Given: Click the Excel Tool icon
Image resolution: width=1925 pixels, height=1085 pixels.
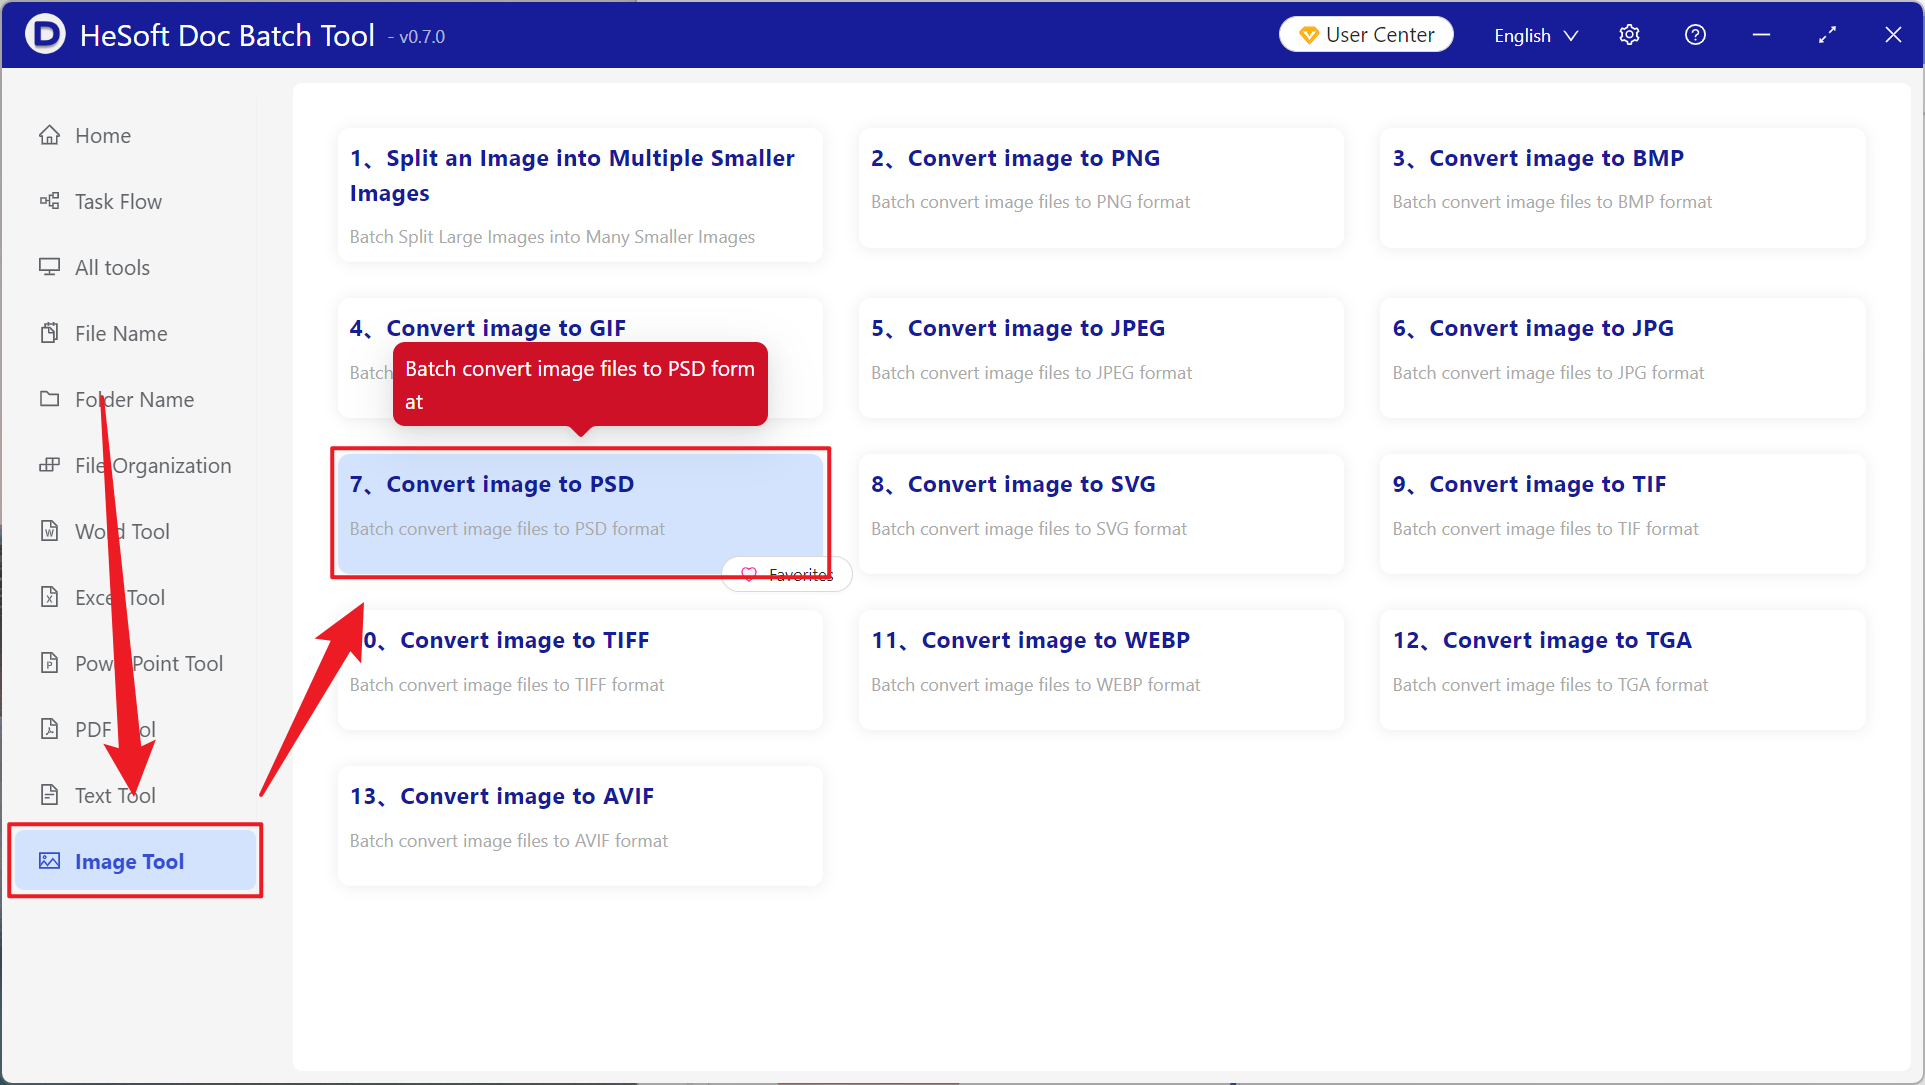Looking at the screenshot, I should 49,597.
